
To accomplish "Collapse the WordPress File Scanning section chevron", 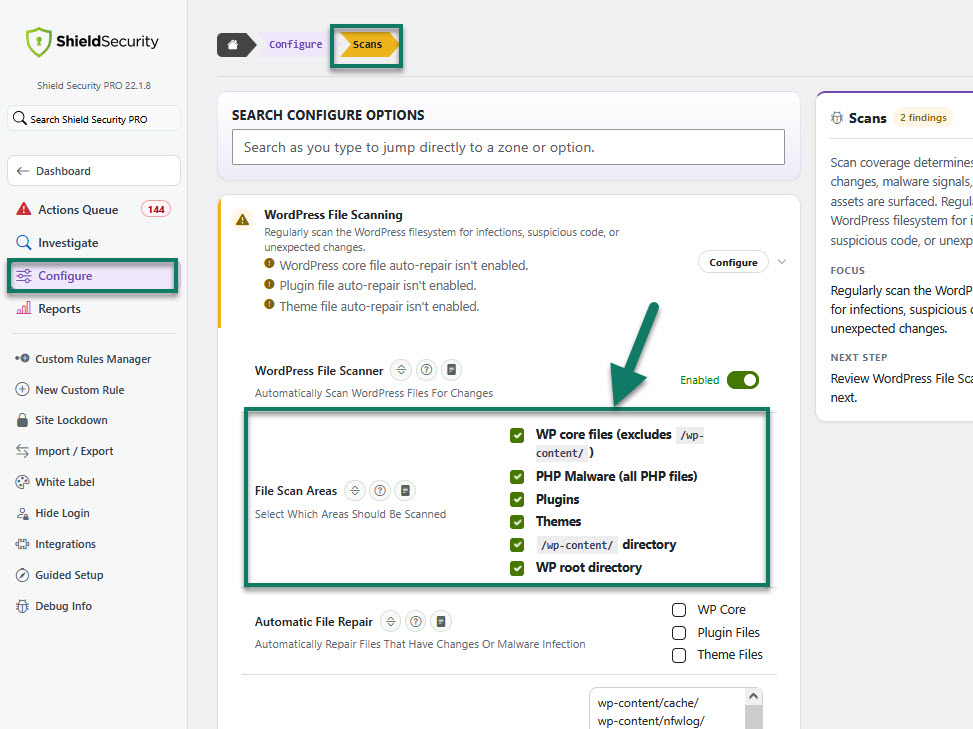I will pyautogui.click(x=782, y=262).
